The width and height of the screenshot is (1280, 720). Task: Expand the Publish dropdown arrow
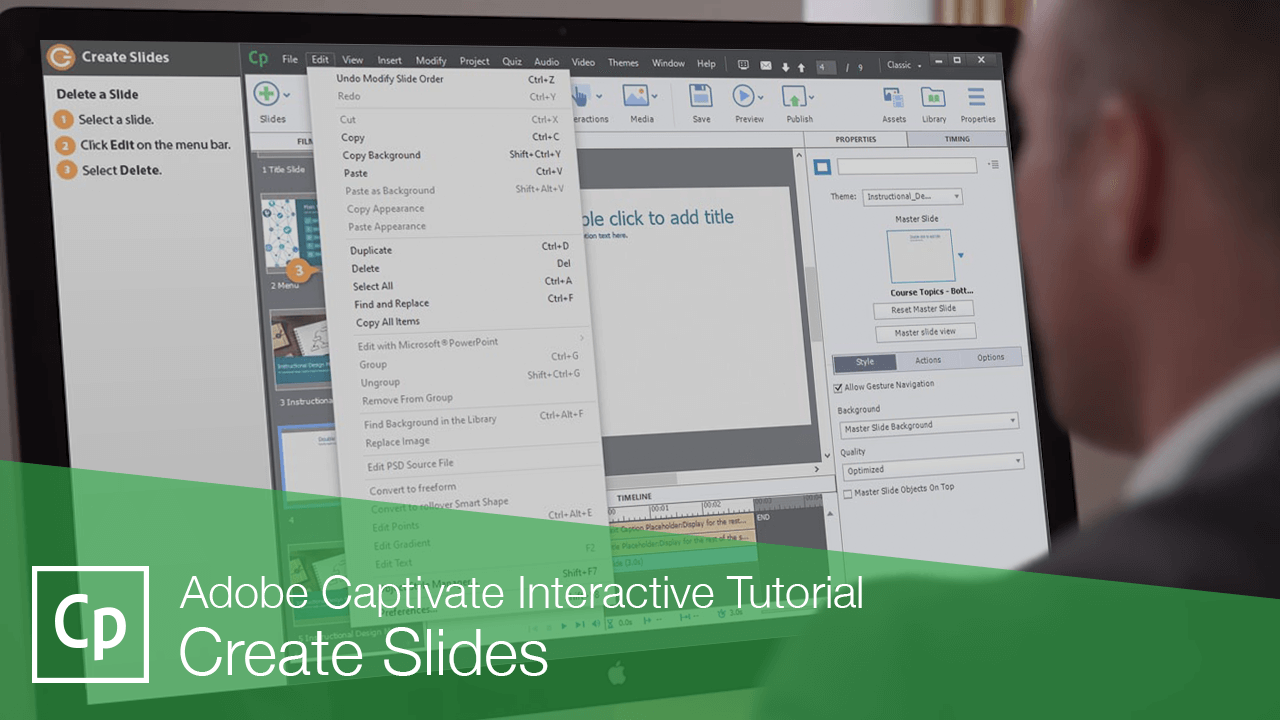(x=811, y=98)
